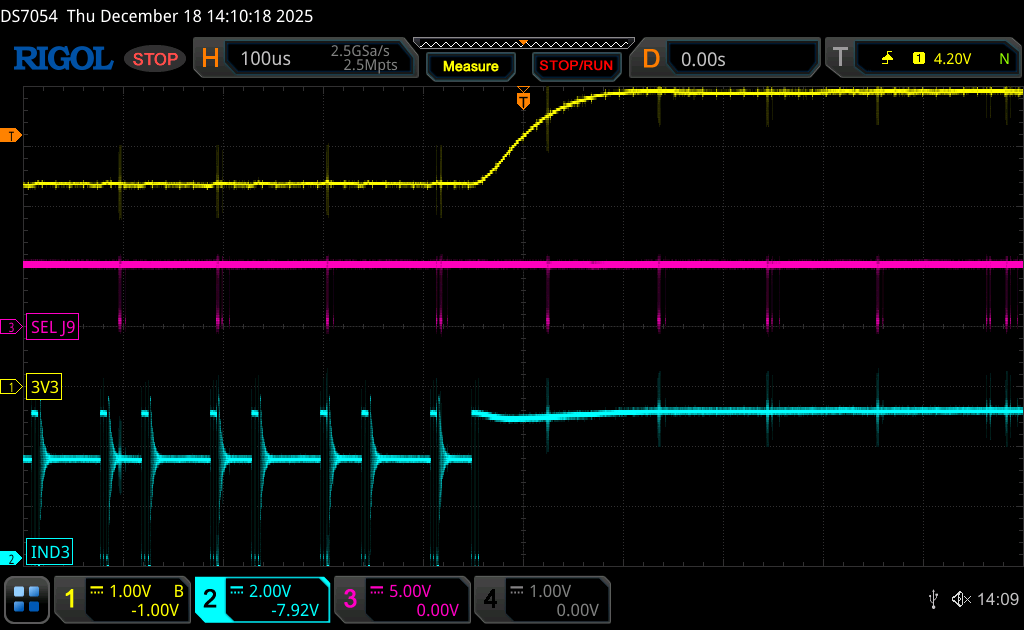Click the waveform memory position bar

(x=524, y=44)
